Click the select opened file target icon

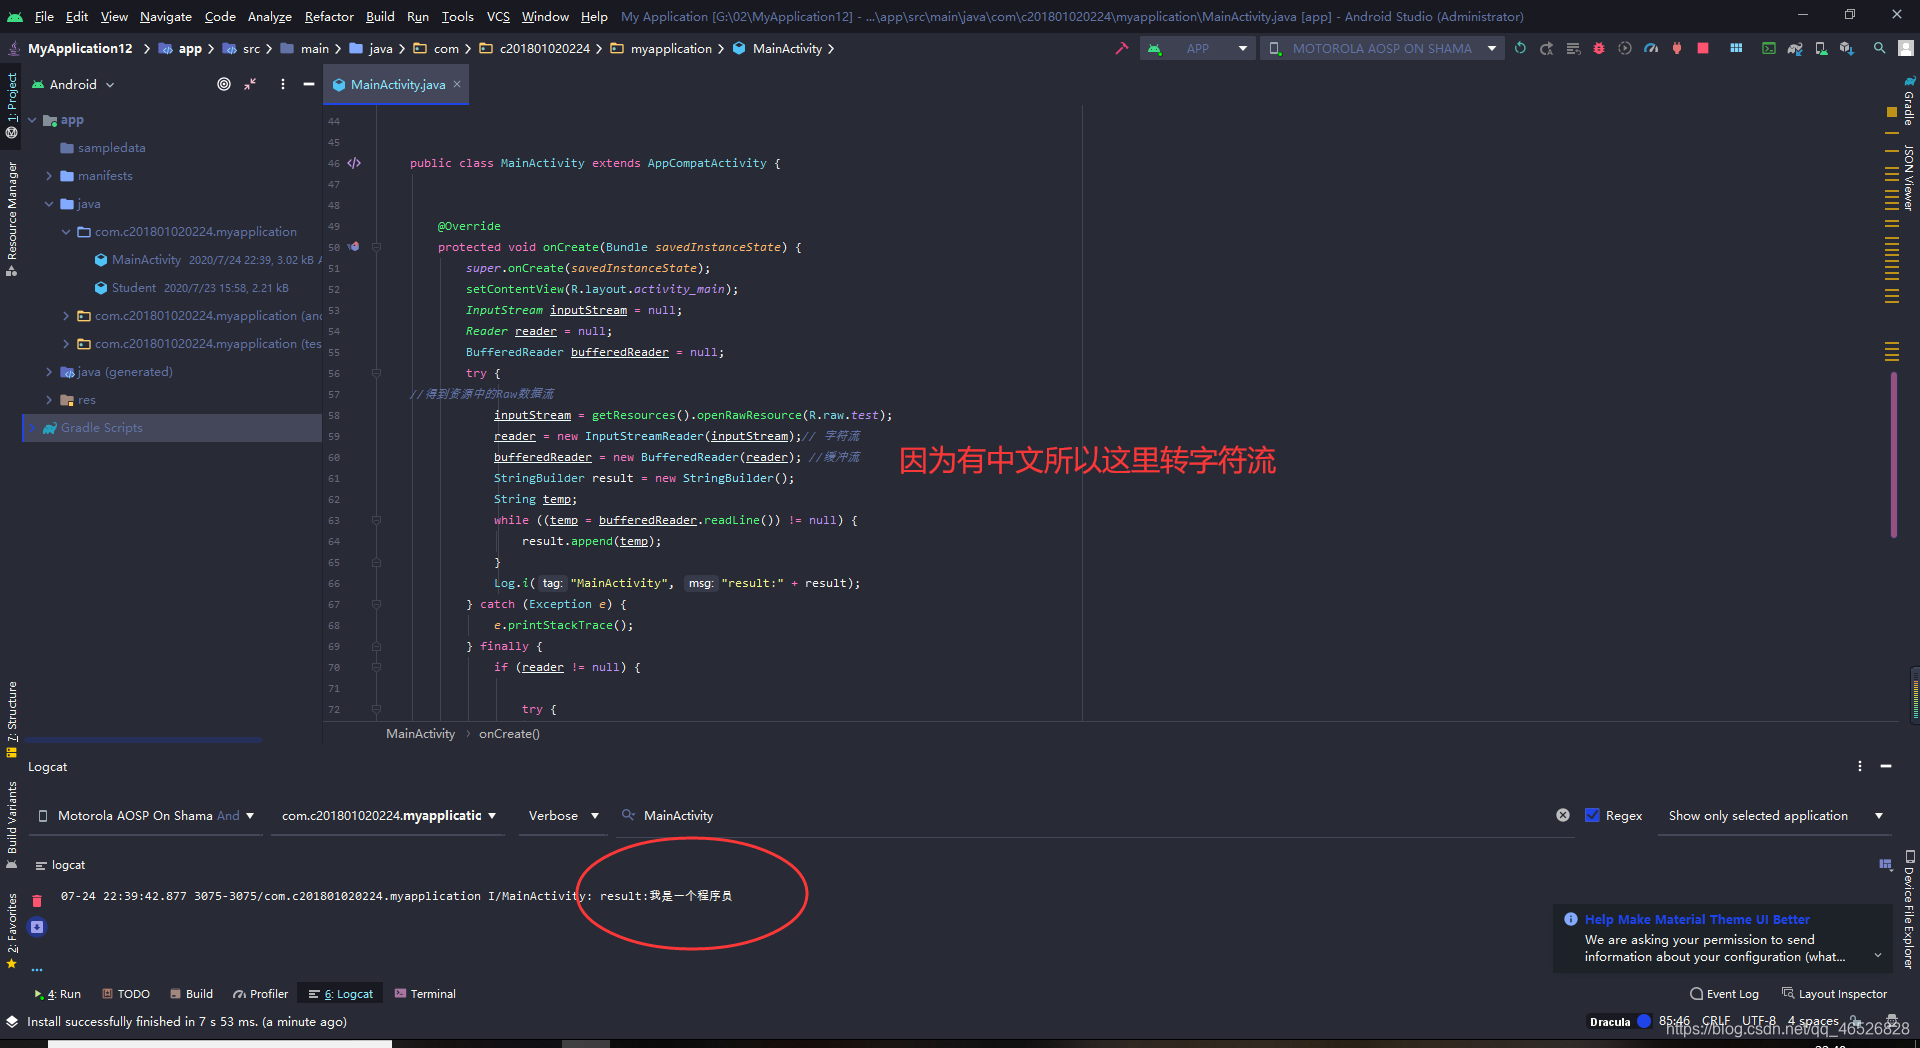224,84
